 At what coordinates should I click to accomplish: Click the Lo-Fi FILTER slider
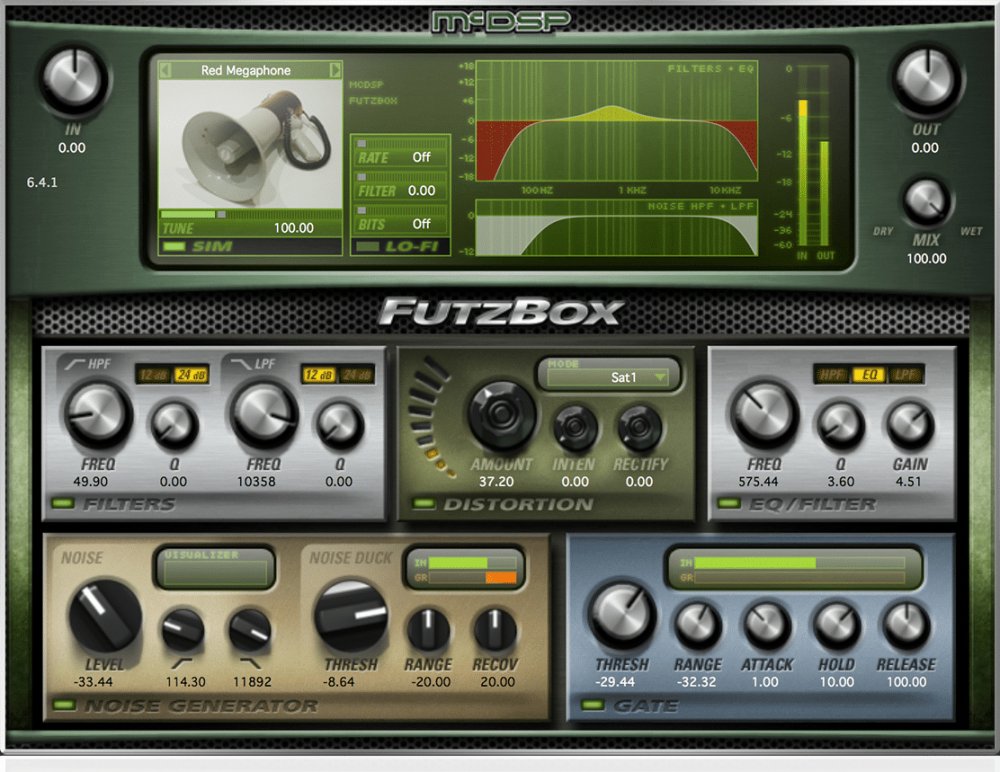click(x=401, y=177)
